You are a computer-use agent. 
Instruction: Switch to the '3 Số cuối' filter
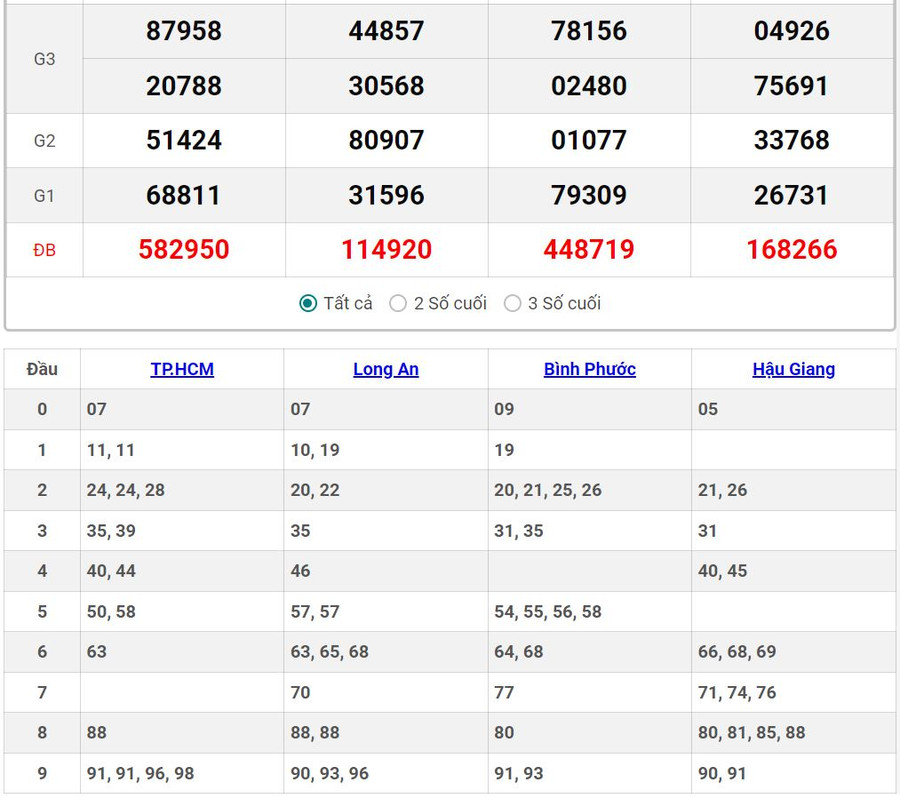tap(513, 303)
